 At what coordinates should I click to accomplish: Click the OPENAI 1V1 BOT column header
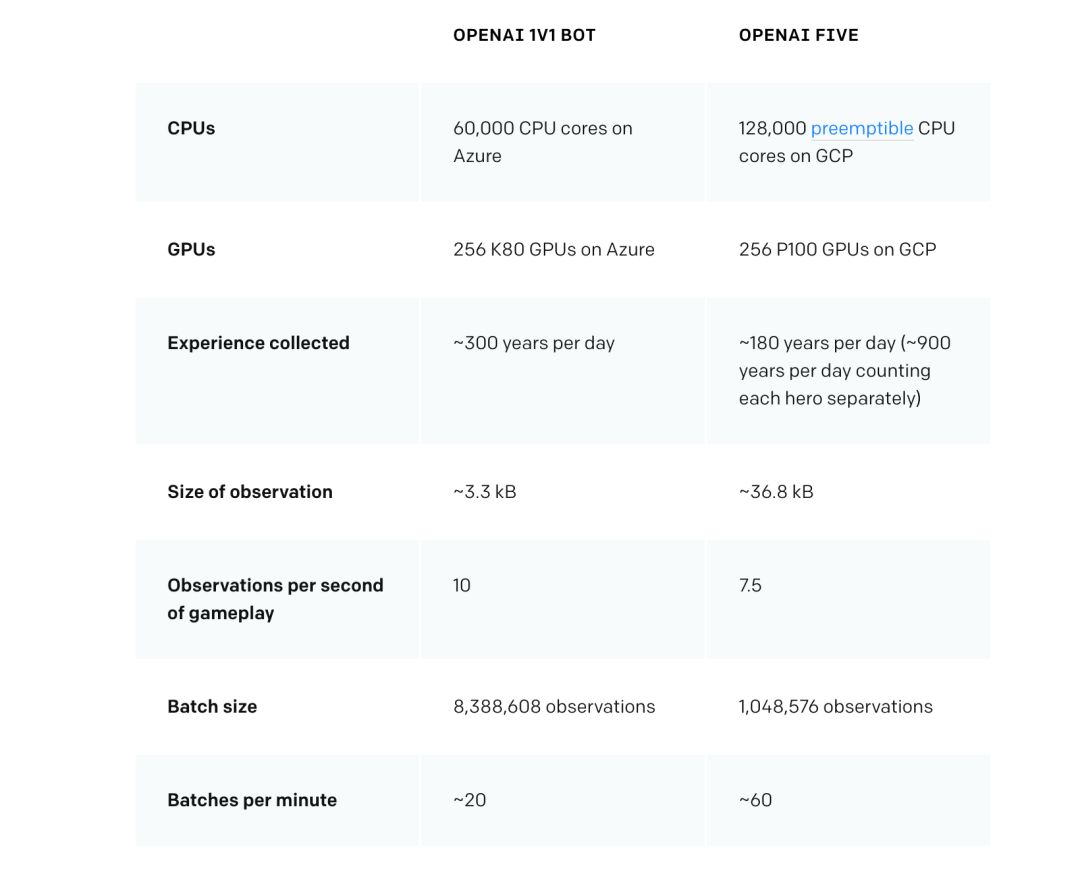coord(524,35)
